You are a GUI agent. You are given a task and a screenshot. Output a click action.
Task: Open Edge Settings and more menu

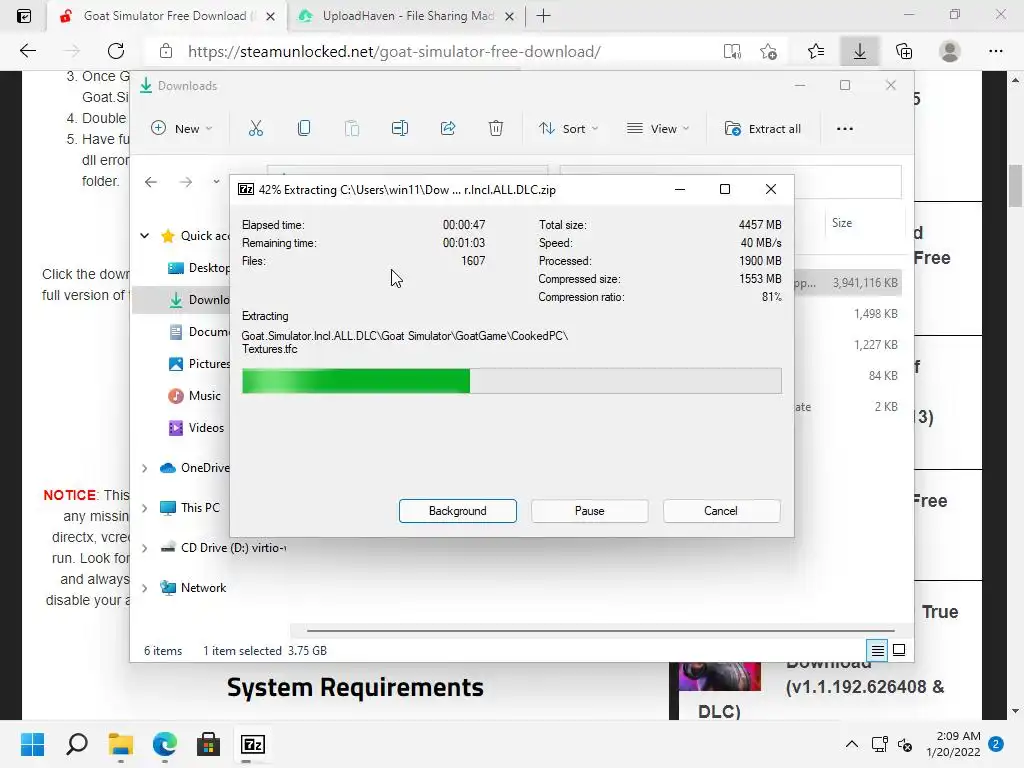coord(995,52)
